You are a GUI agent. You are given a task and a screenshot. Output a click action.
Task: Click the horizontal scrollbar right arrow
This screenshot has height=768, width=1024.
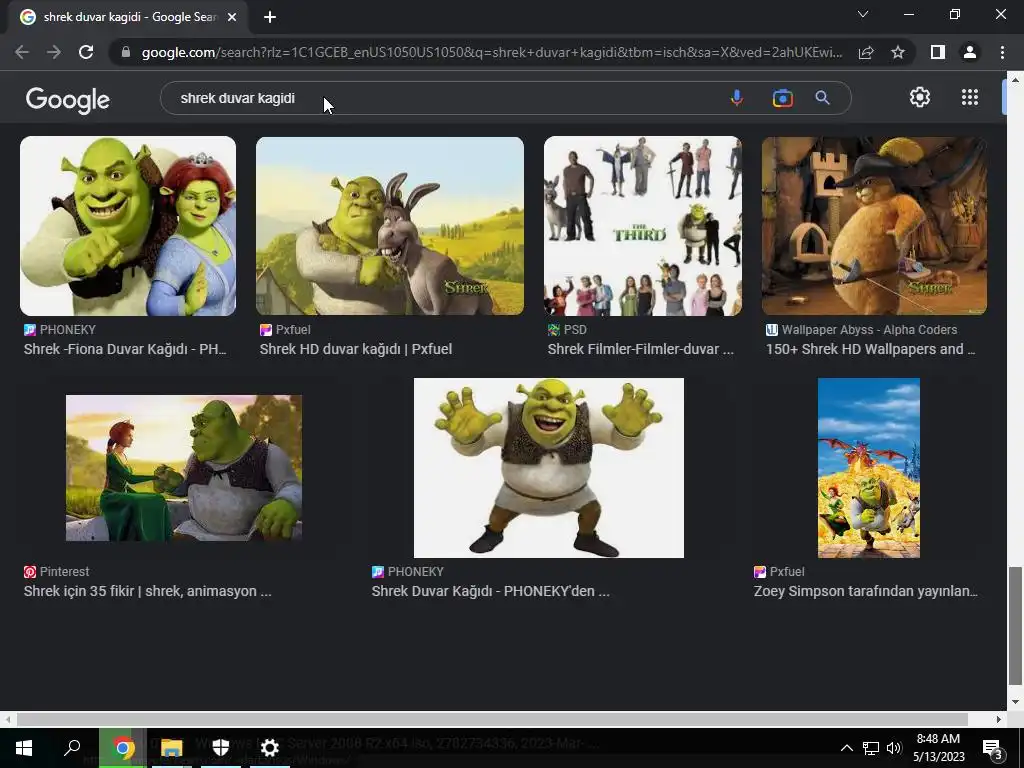[999, 719]
